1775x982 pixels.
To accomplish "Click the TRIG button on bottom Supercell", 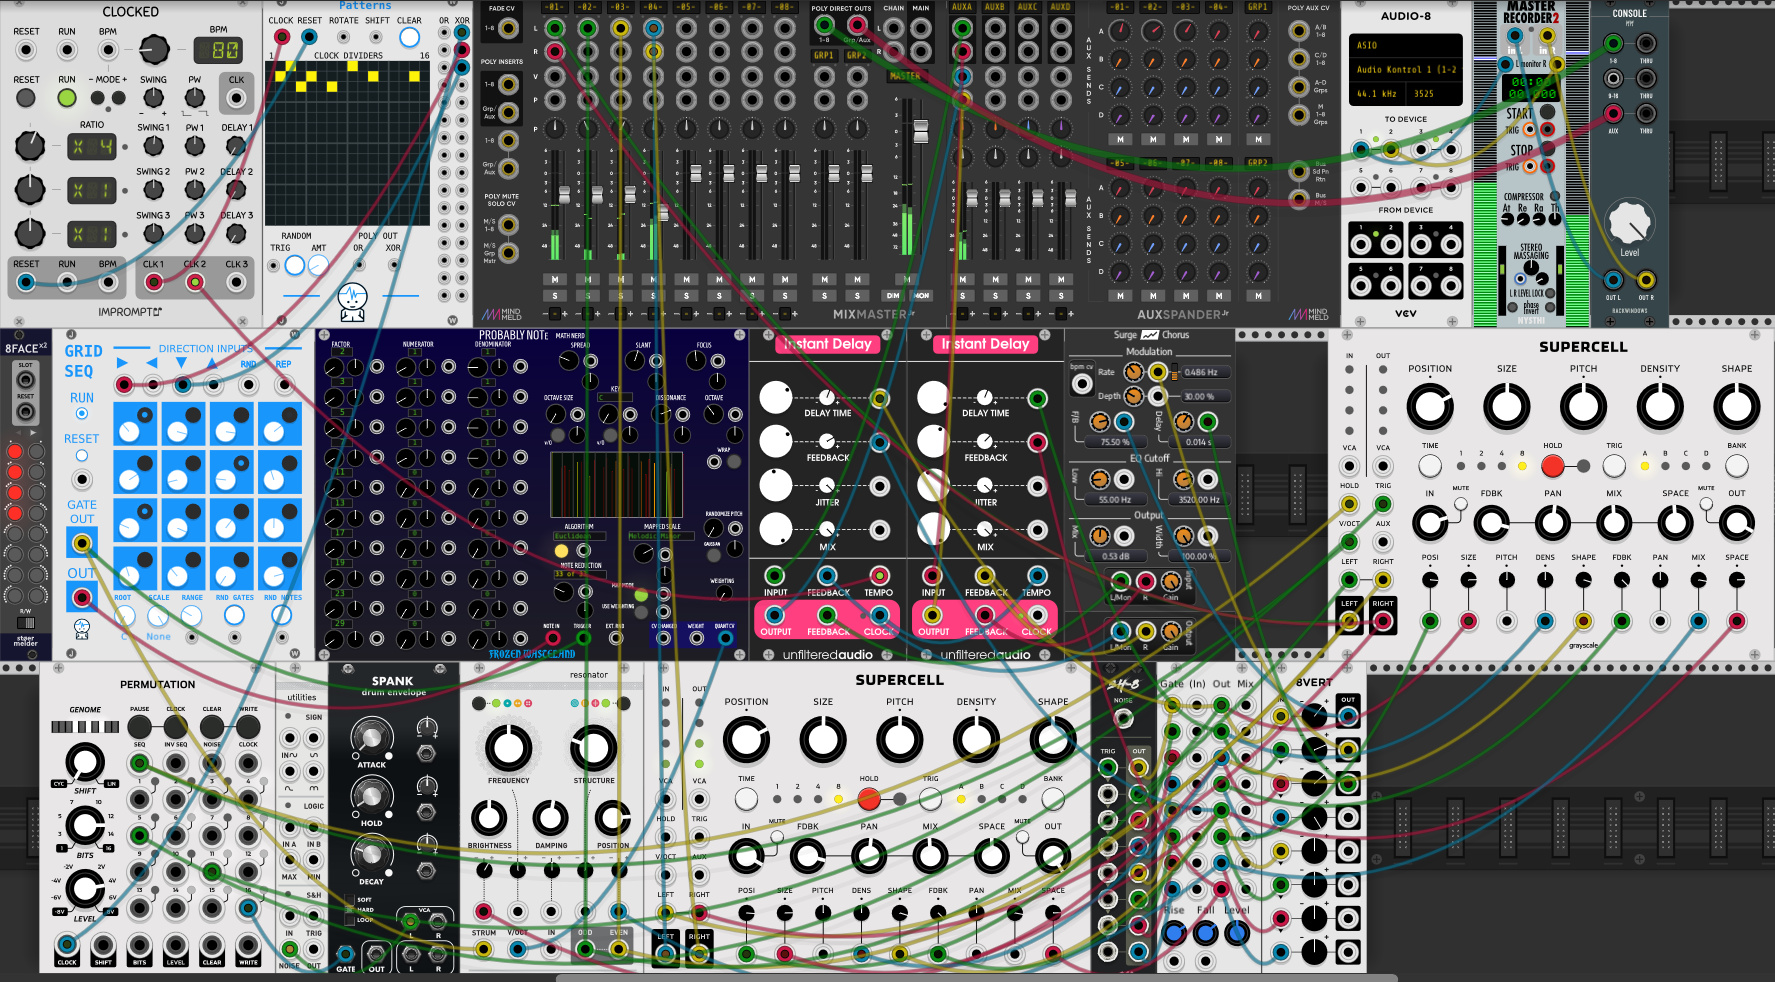I will coord(930,798).
